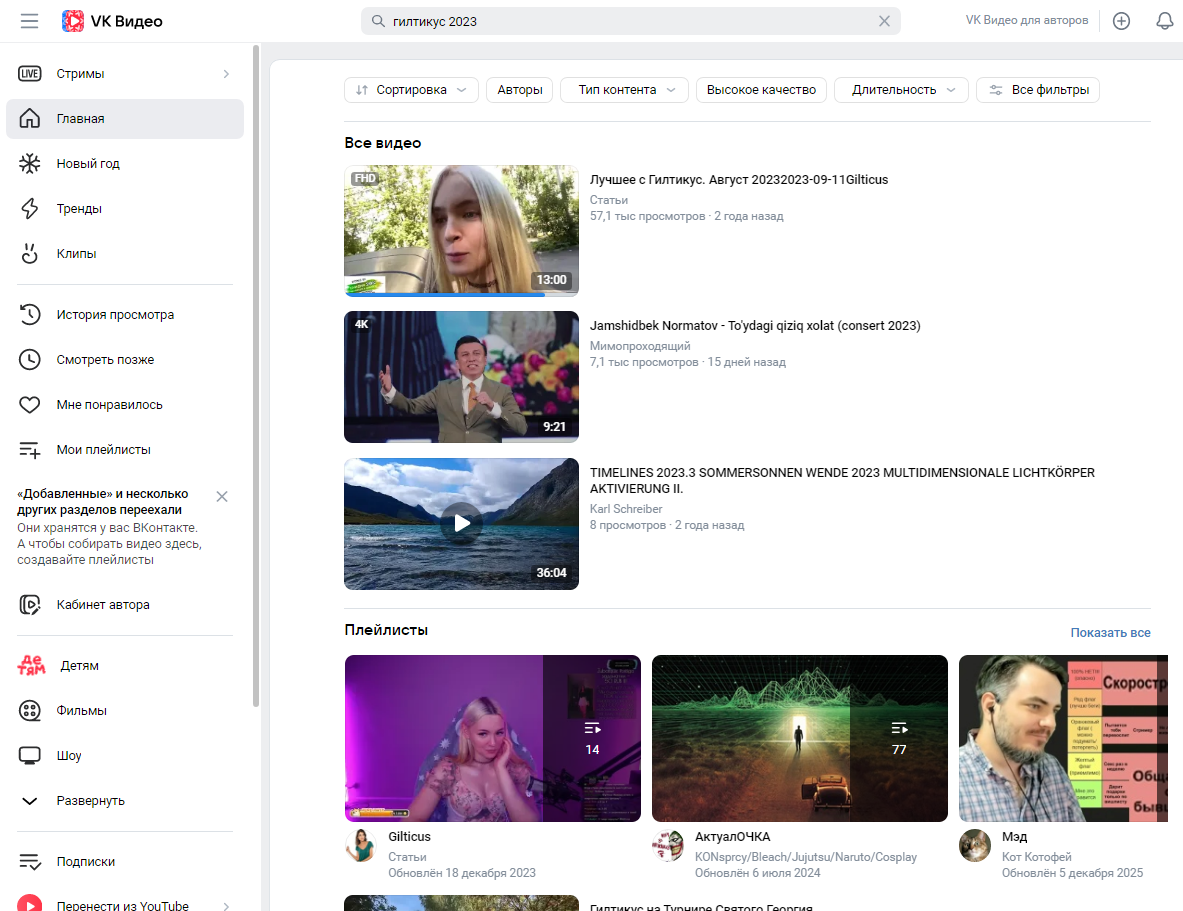This screenshot has width=1183, height=911.
Task: Open Стримы in the sidebar
Action: (124, 74)
